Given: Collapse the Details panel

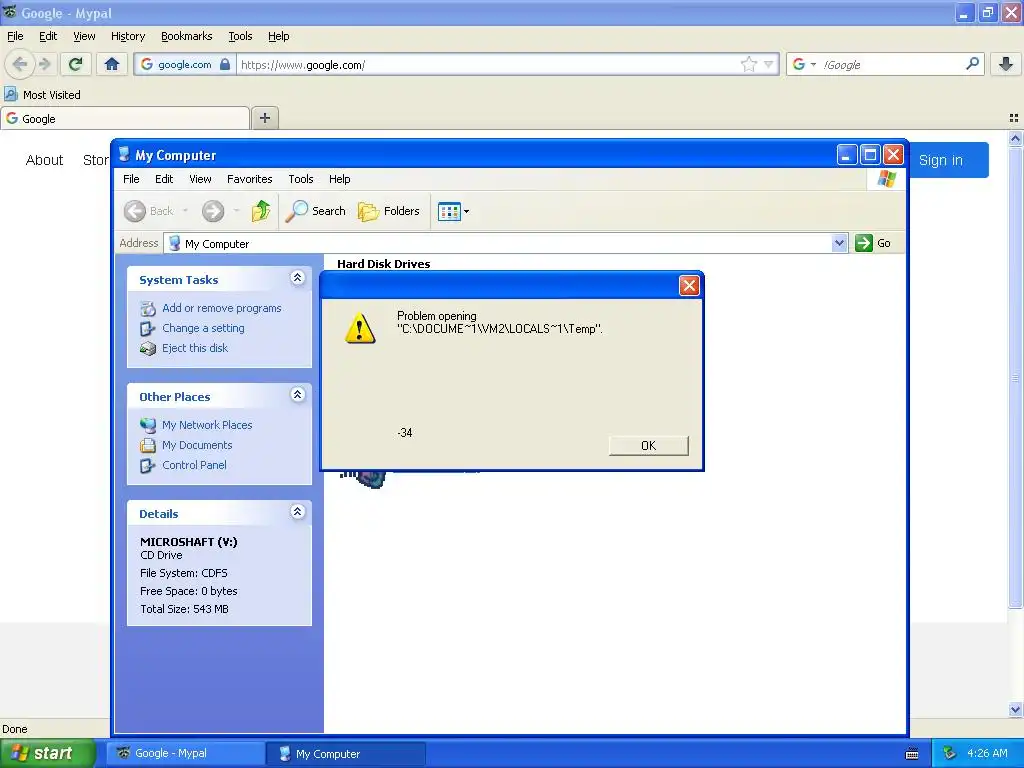Looking at the screenshot, I should click(x=297, y=512).
